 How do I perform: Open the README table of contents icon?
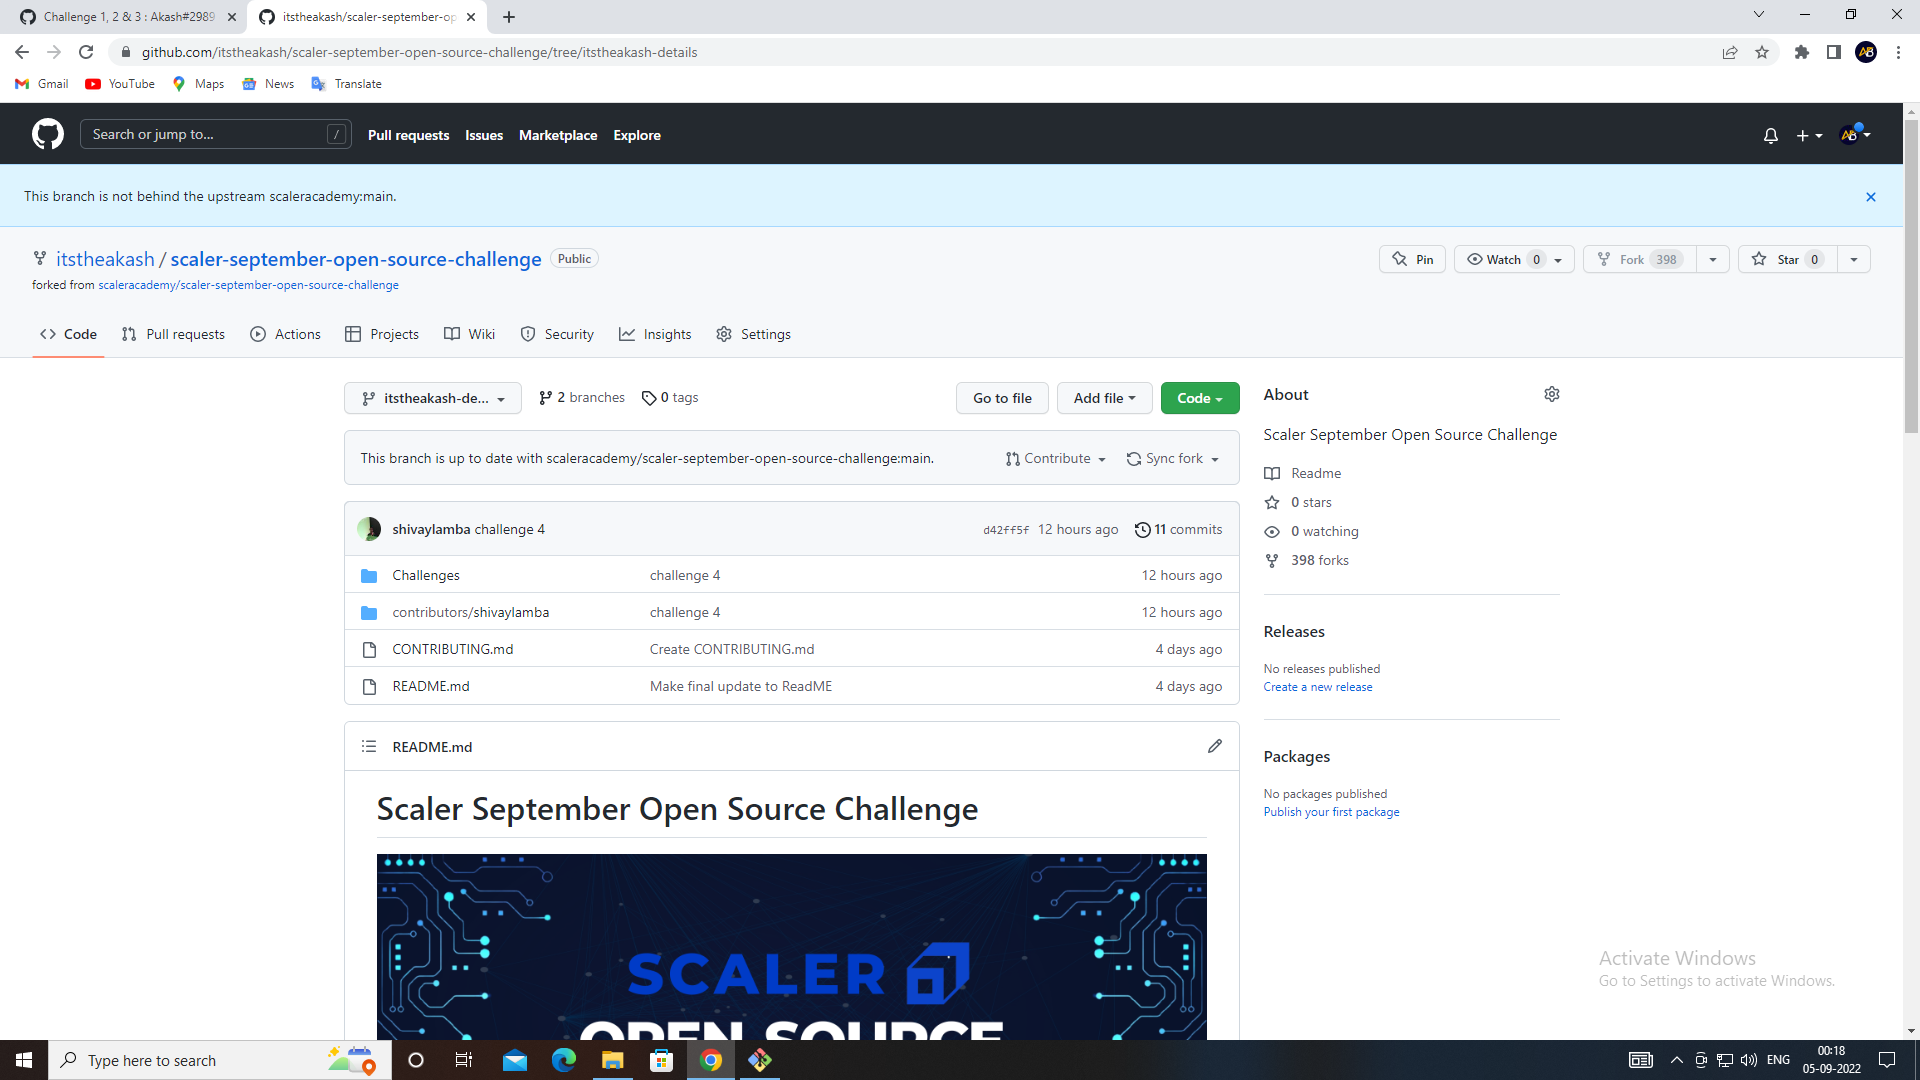pos(368,746)
